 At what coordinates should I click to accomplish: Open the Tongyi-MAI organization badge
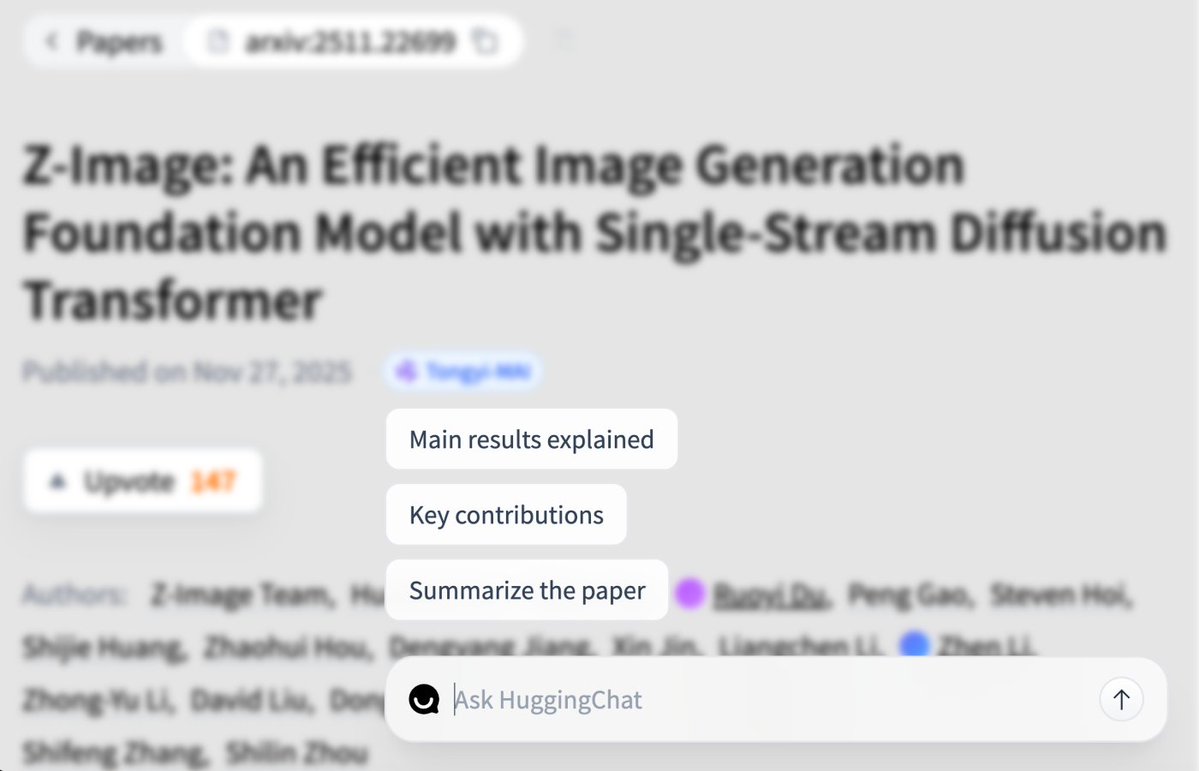[465, 372]
